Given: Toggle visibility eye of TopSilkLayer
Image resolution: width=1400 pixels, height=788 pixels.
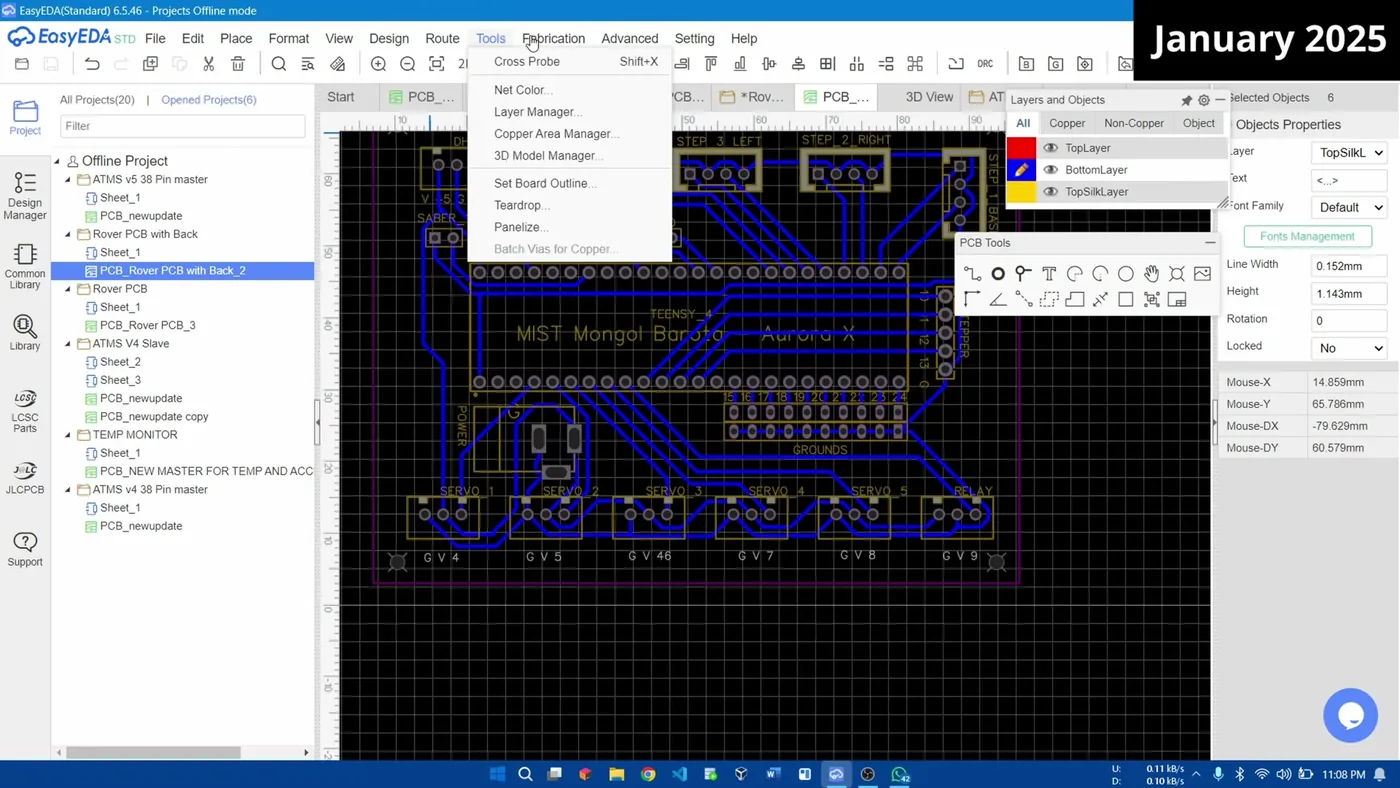Looking at the screenshot, I should (x=1050, y=192).
